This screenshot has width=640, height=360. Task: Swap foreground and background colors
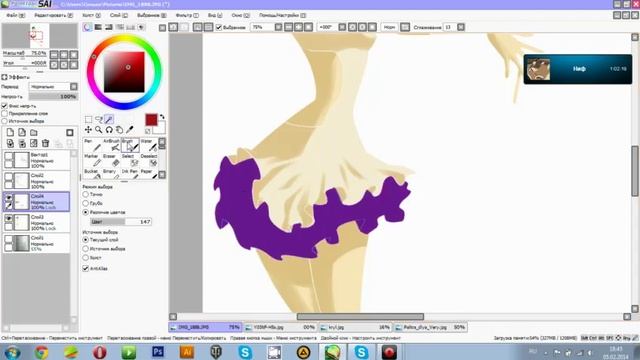[x=162, y=117]
